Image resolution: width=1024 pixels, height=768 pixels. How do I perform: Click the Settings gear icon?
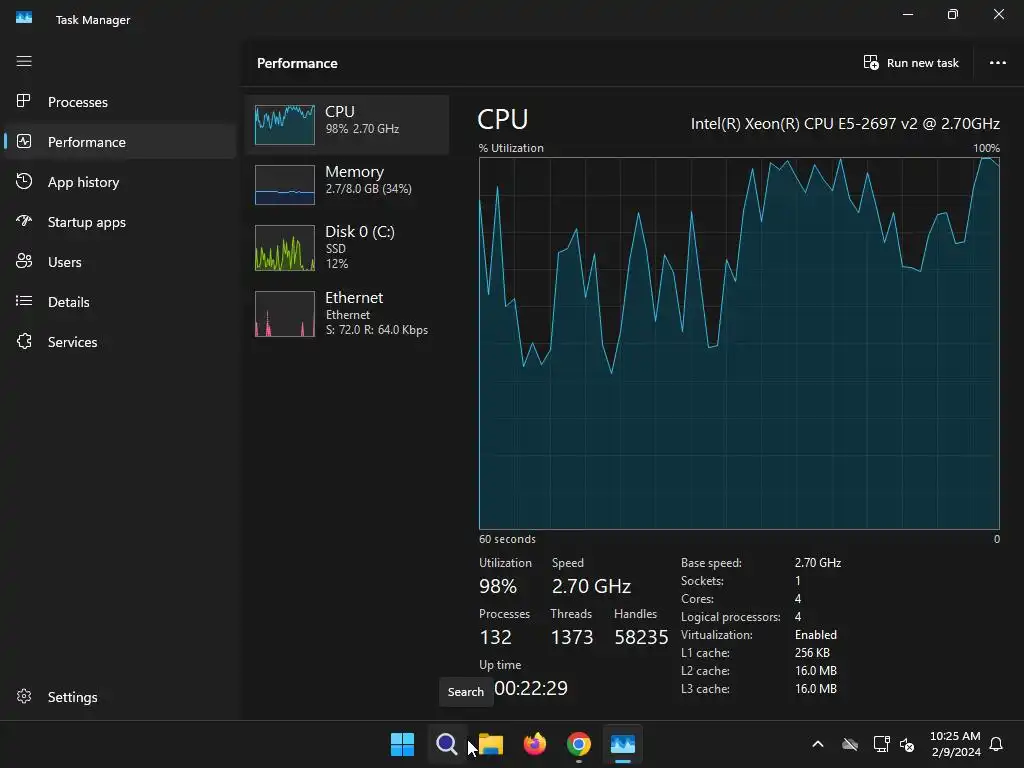[x=24, y=696]
